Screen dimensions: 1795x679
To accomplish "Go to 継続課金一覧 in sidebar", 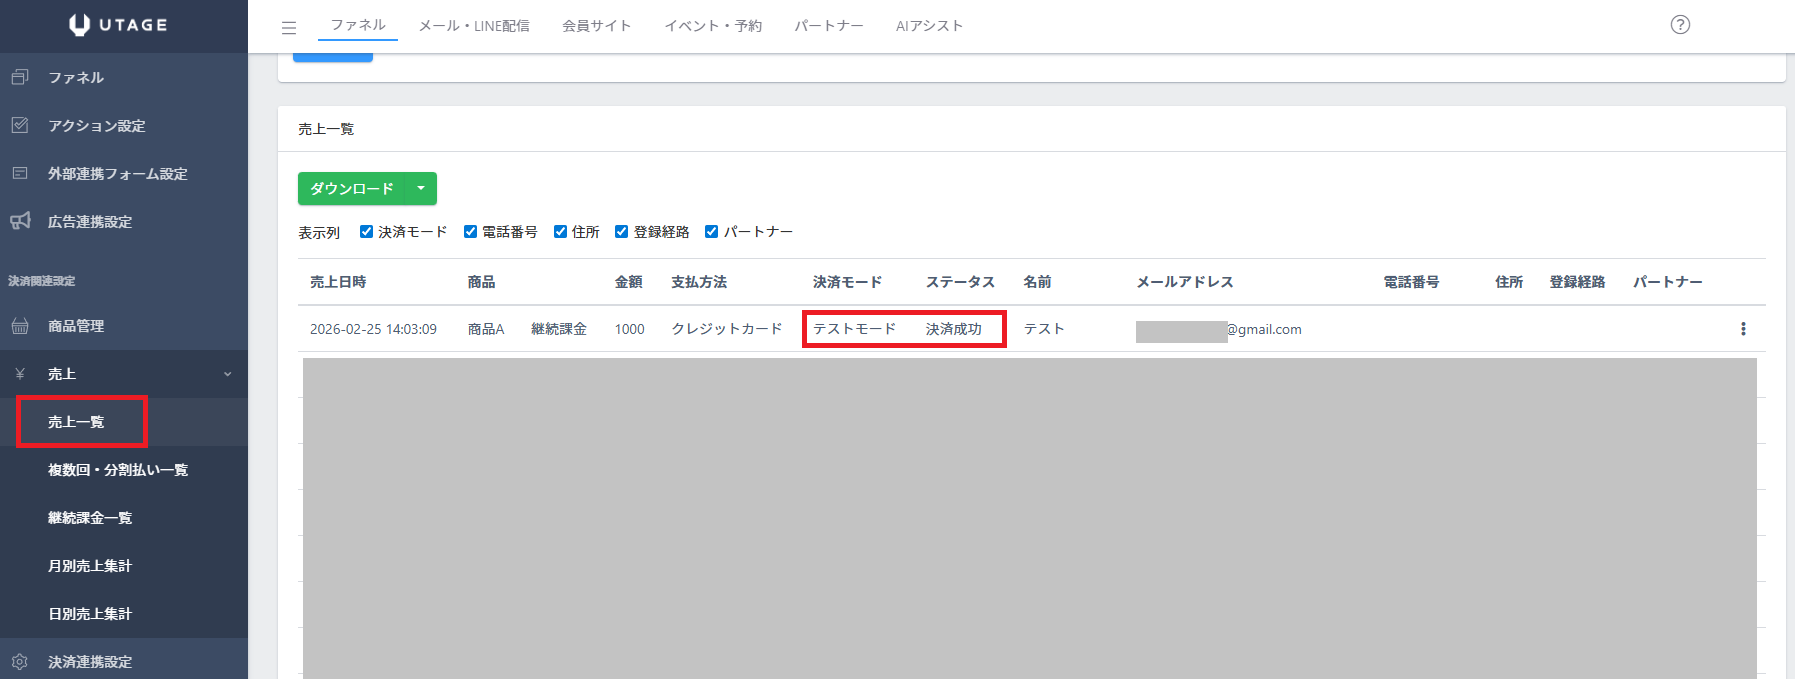I will click(90, 518).
